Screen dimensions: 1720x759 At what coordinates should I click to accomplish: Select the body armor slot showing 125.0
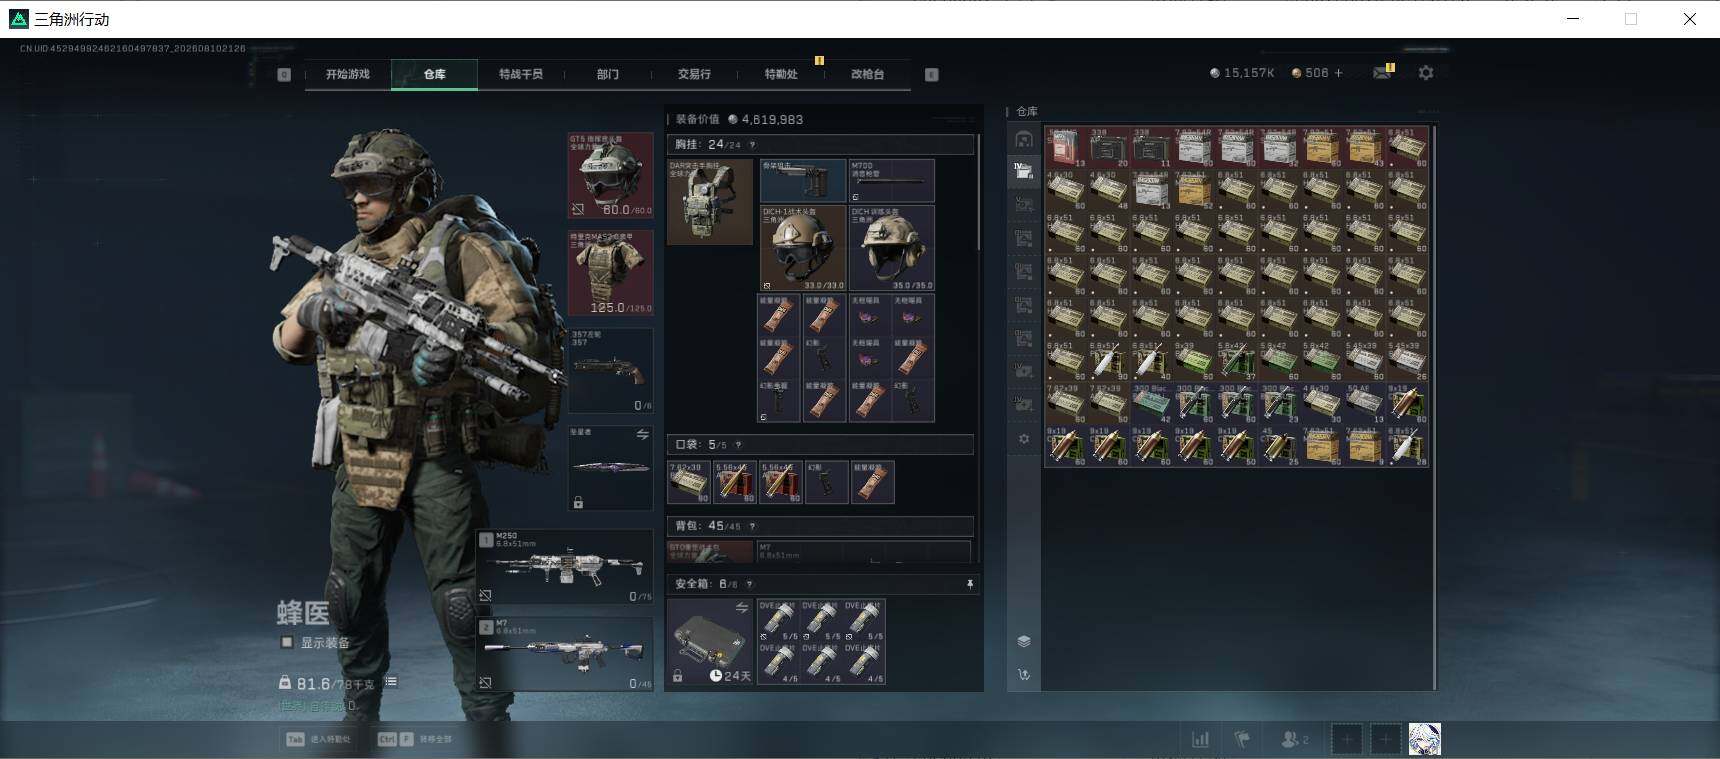tap(610, 273)
